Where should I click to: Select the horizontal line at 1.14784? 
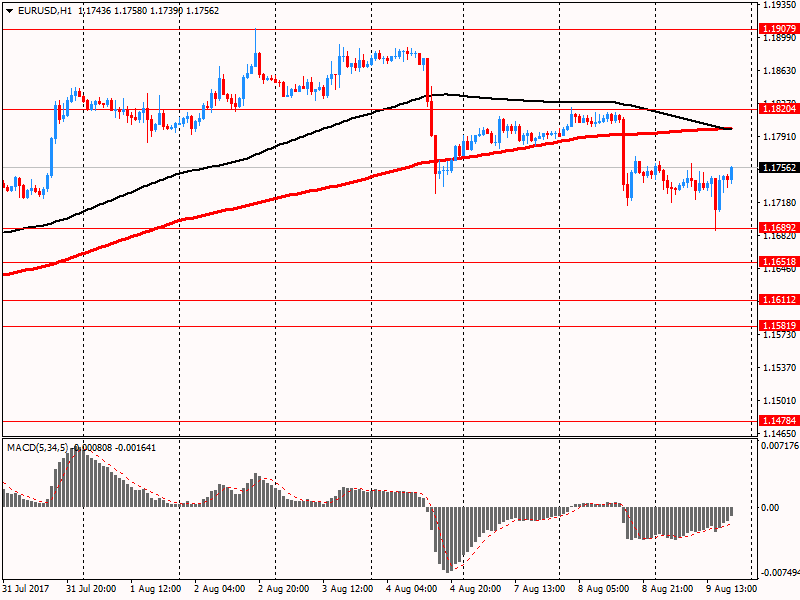(x=380, y=421)
